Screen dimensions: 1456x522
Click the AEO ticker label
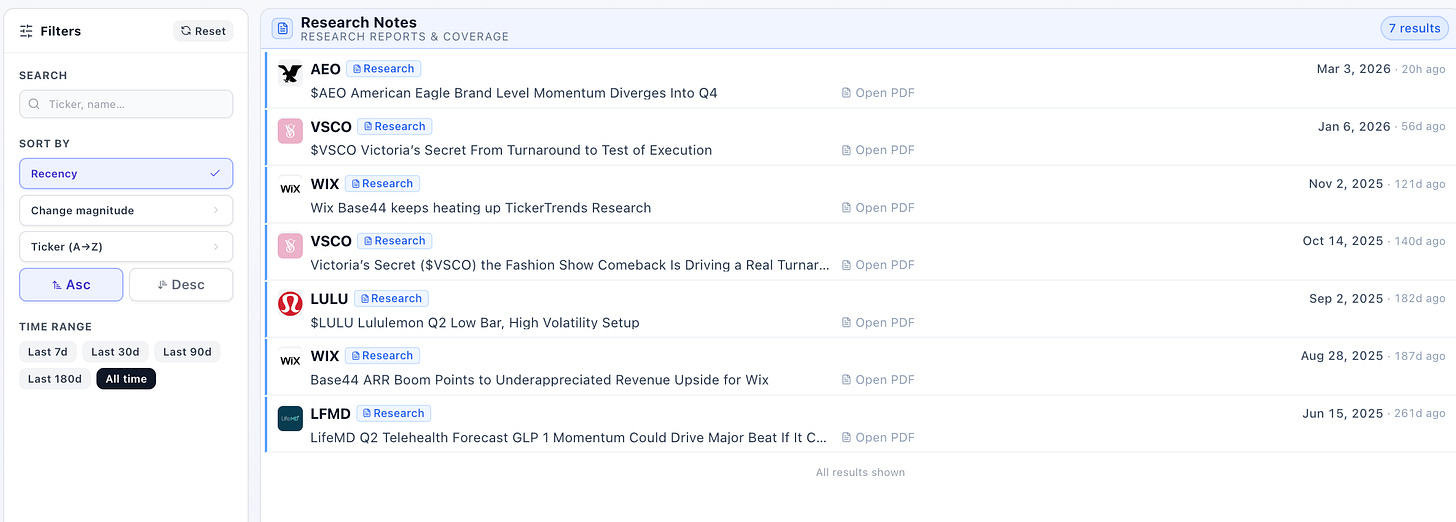pos(325,69)
